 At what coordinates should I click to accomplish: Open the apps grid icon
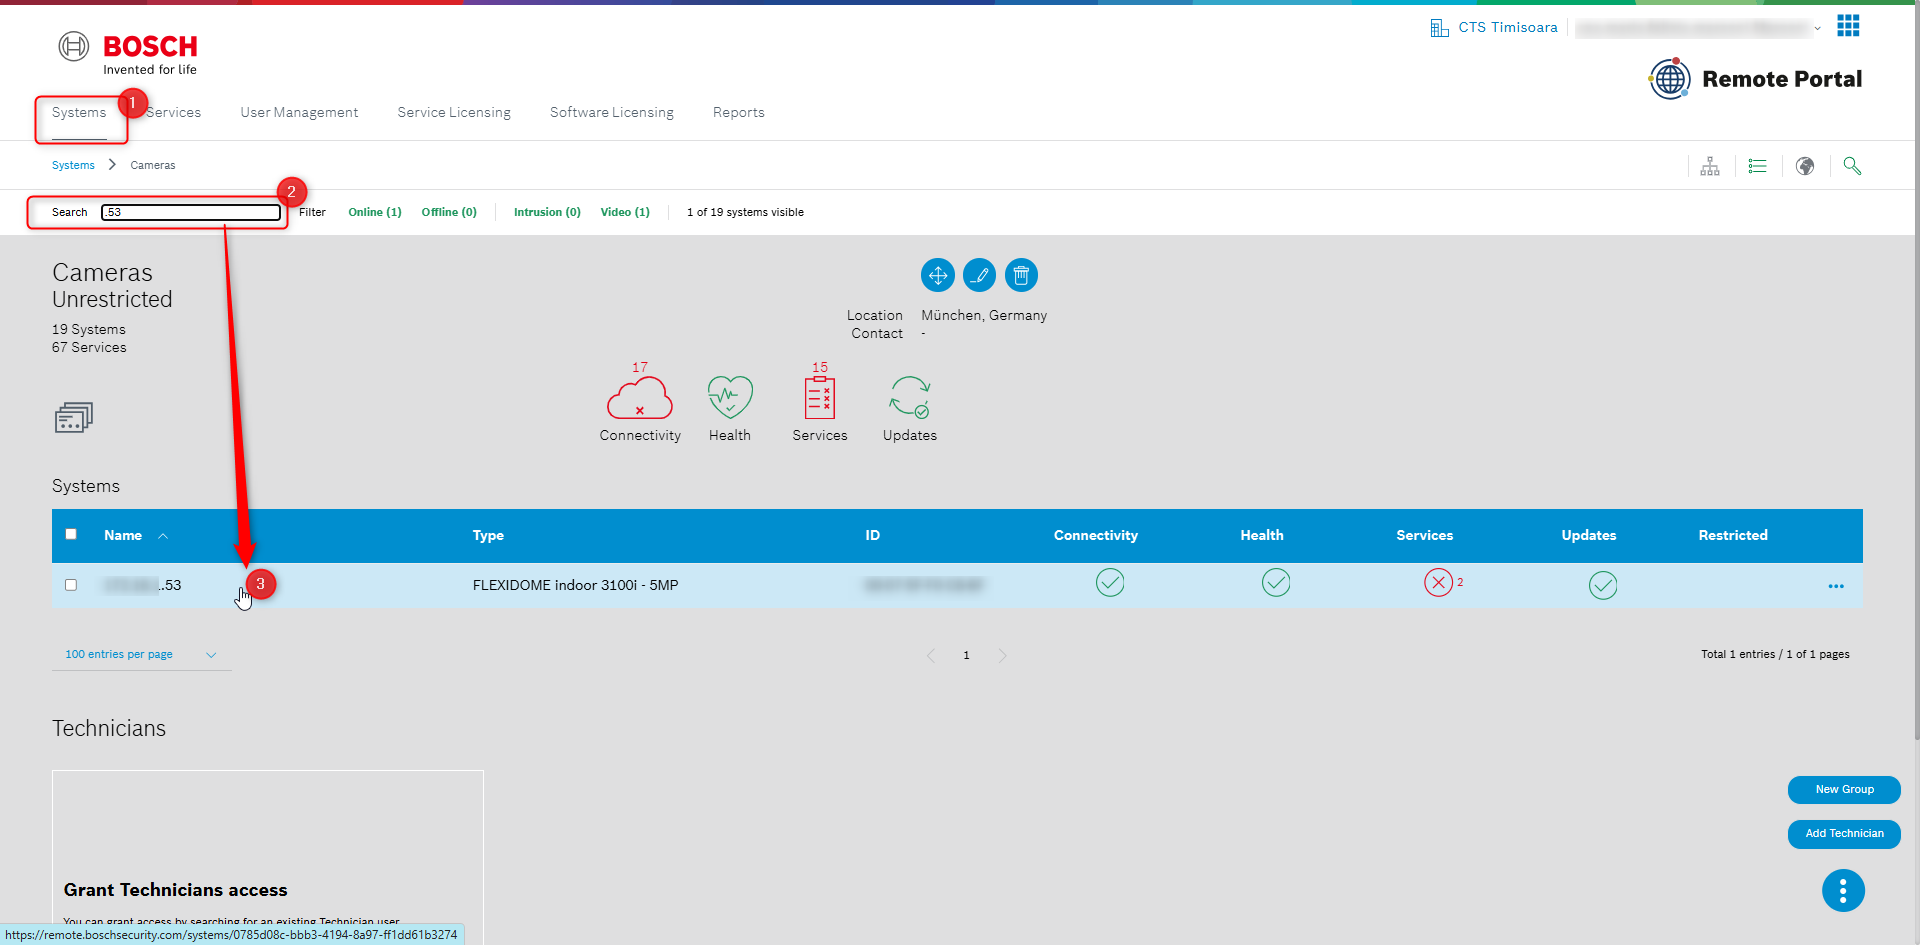(1848, 26)
